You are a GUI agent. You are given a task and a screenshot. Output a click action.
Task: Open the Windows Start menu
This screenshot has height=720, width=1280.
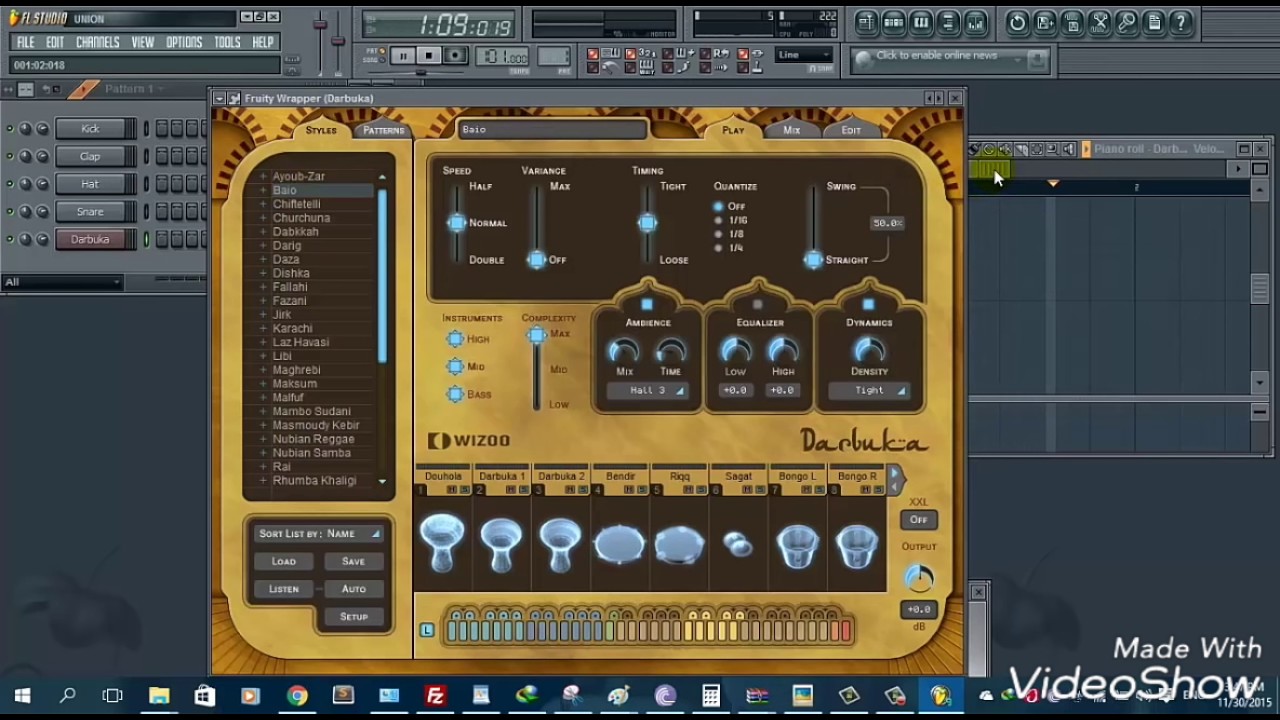(22, 696)
